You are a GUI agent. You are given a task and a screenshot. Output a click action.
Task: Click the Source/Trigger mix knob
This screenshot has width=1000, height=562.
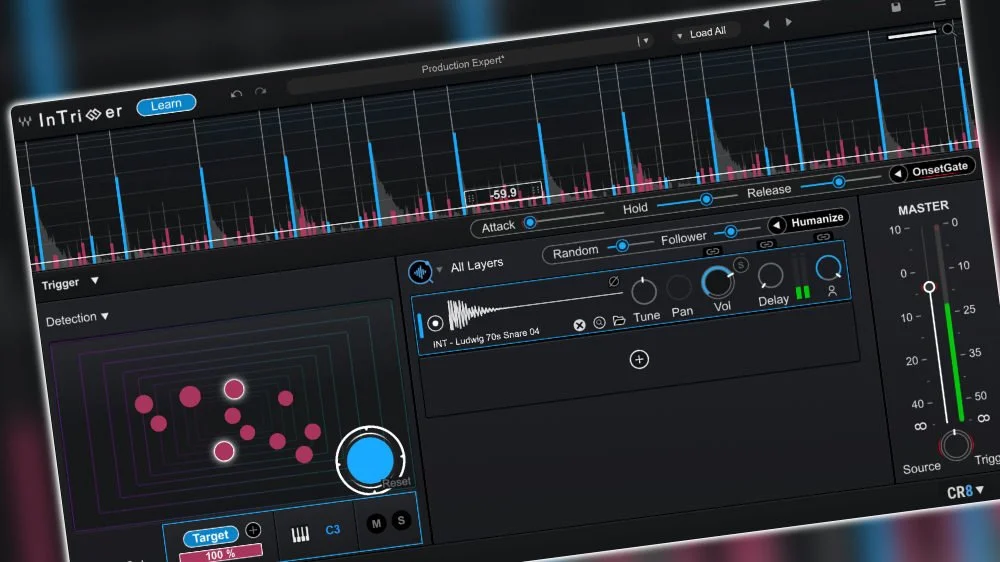pyautogui.click(x=955, y=445)
